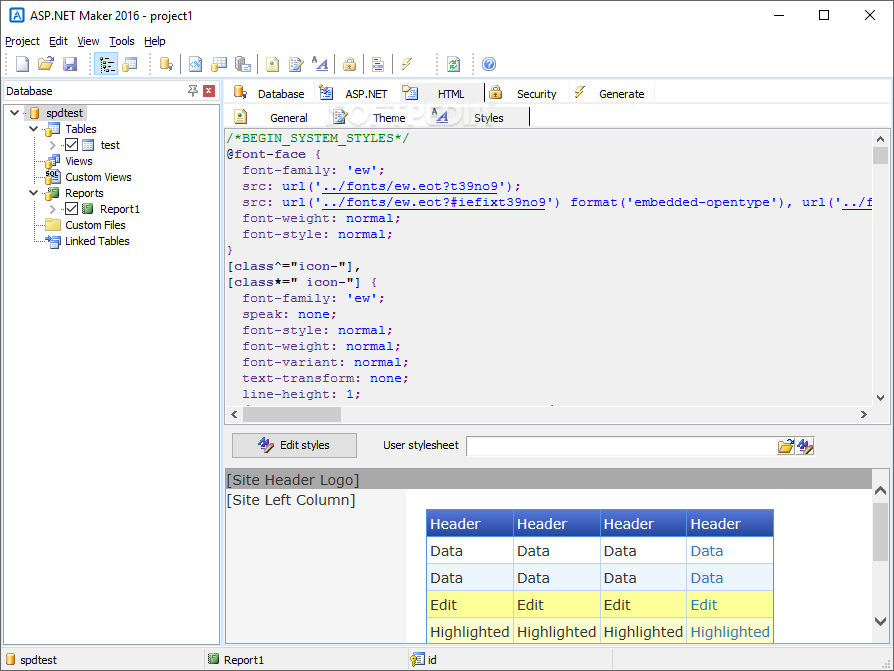This screenshot has height=671, width=894.
Task: Click the ../fonts/ew.eot?t39no9 link in the code
Action: [410, 186]
